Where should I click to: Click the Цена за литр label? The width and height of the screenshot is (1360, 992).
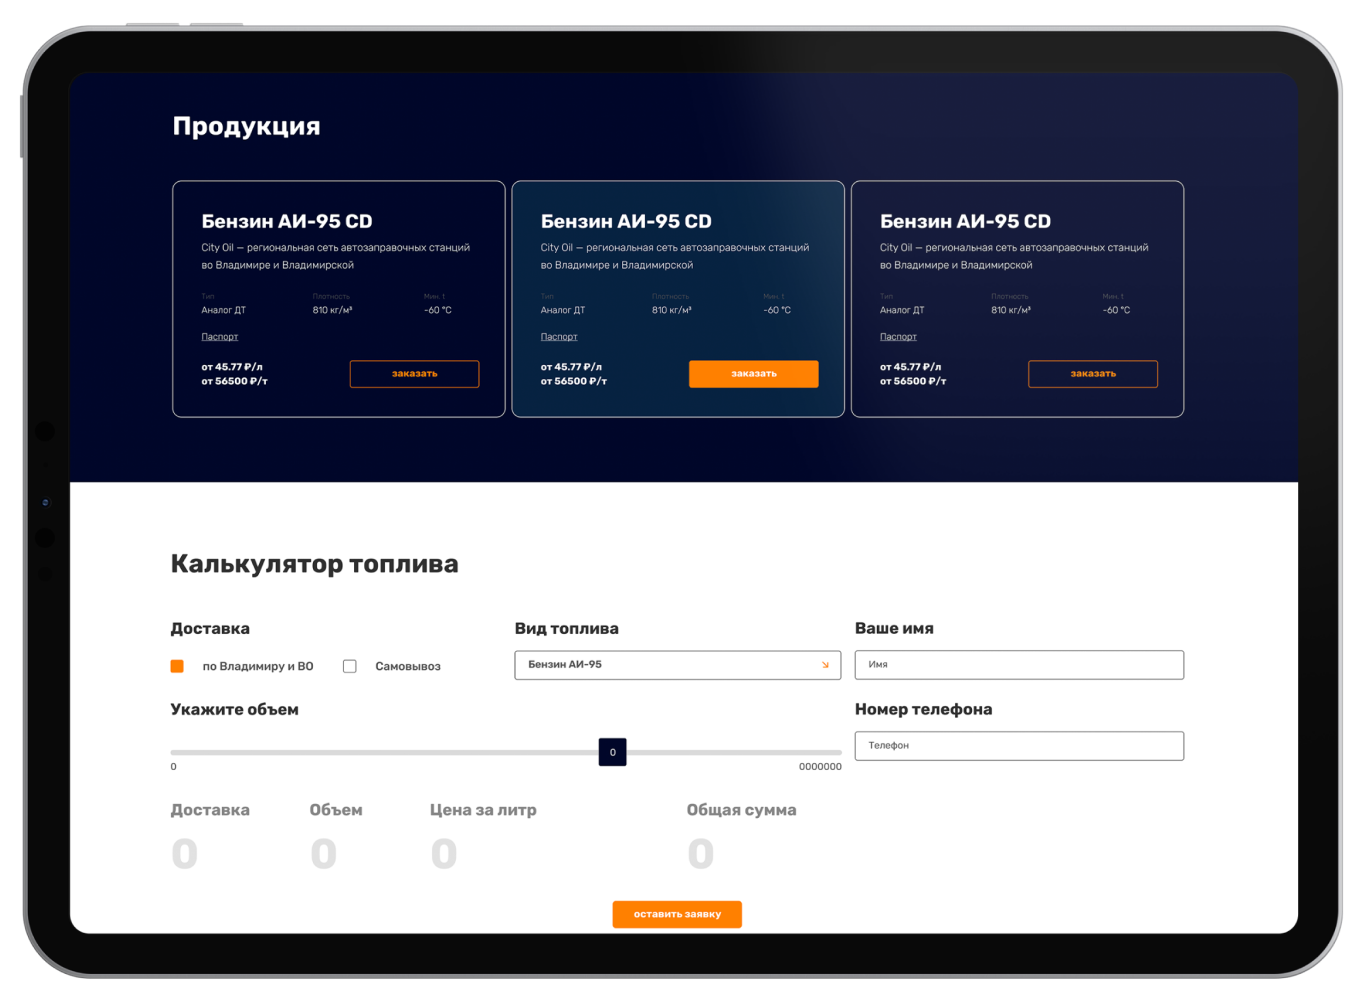pos(483,810)
